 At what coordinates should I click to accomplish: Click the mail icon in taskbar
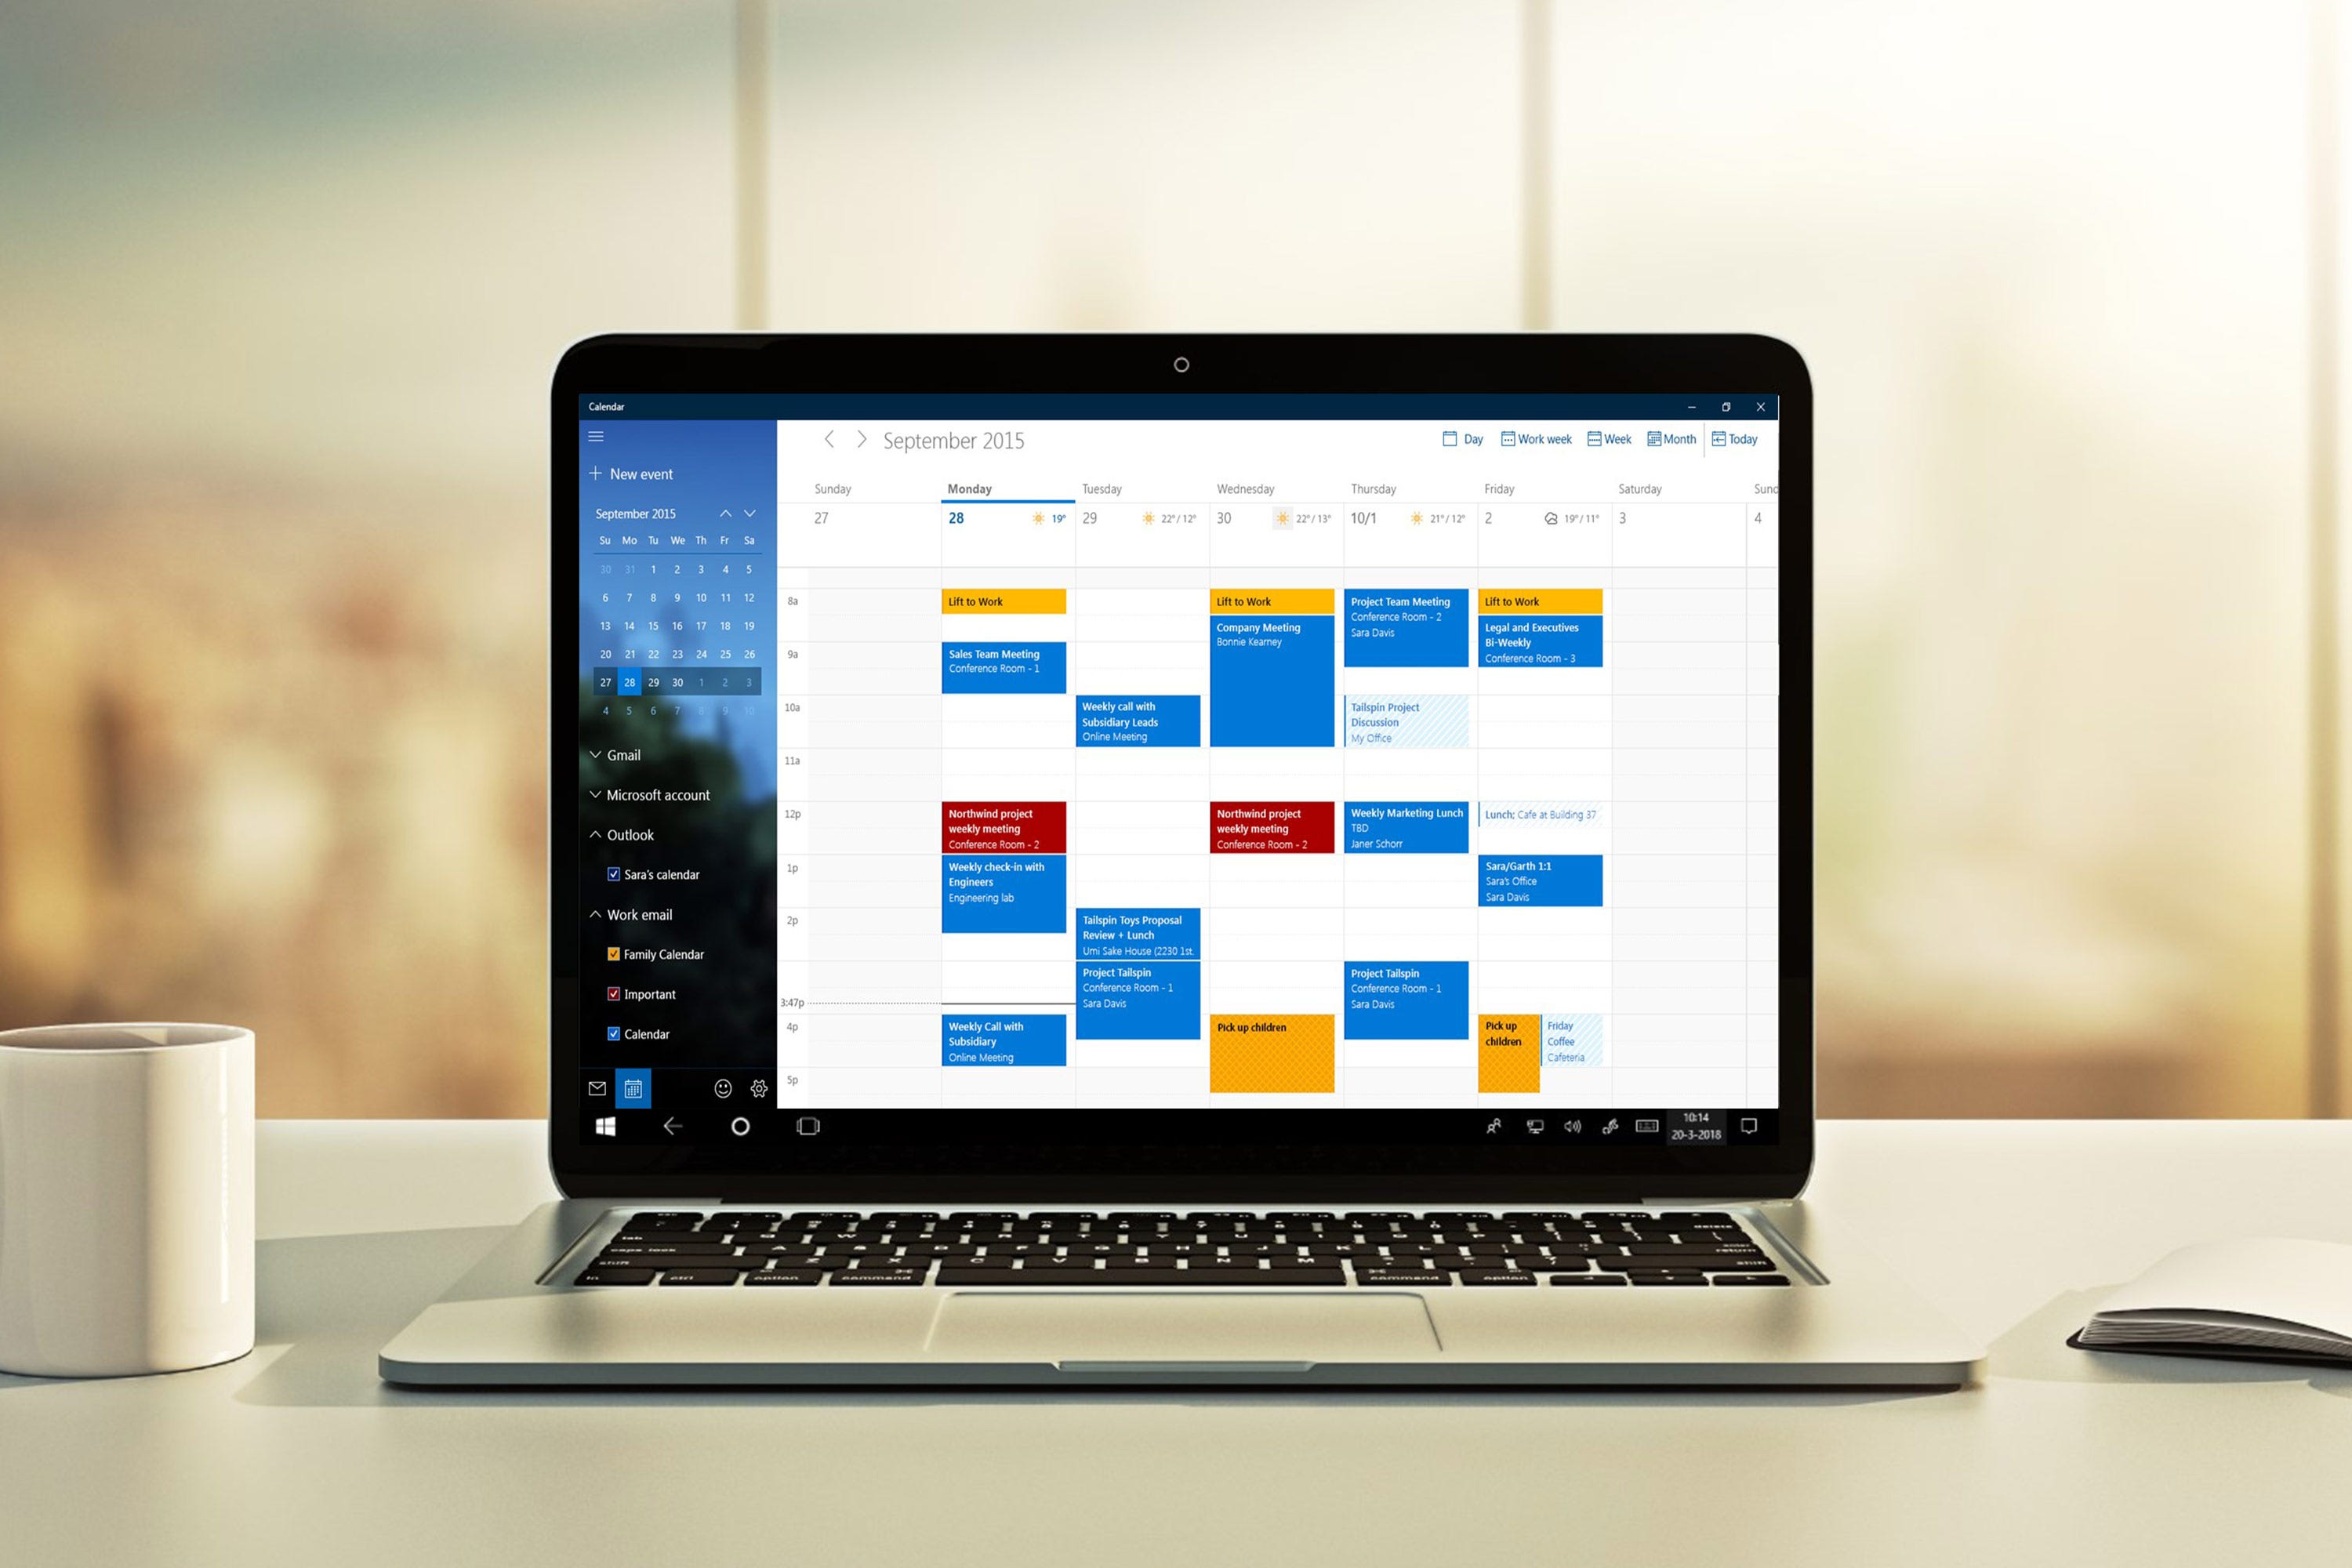coord(595,1087)
